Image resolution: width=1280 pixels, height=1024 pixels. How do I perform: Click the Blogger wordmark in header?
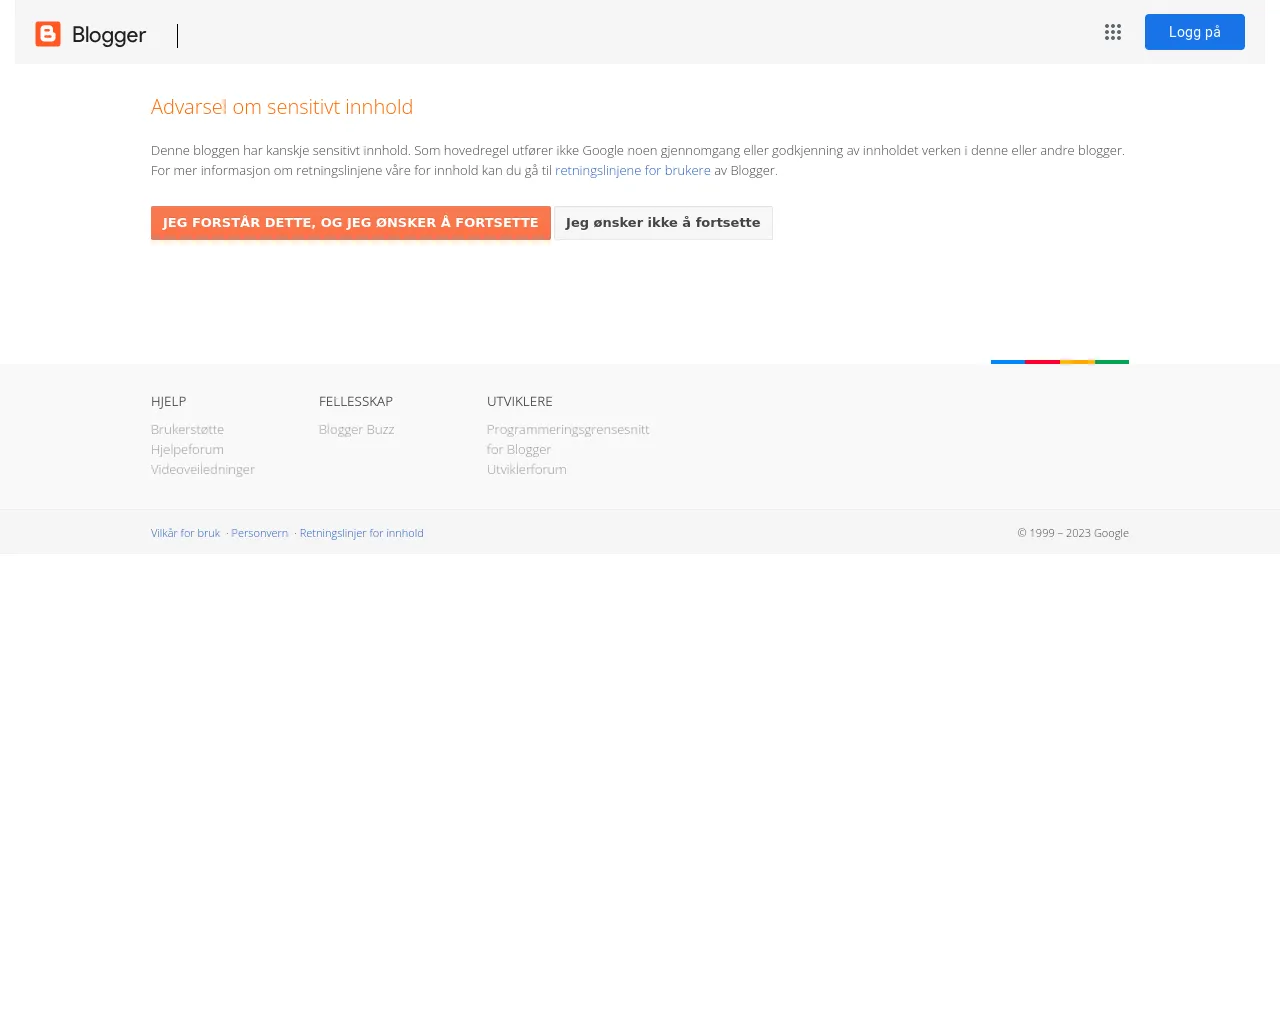click(x=109, y=36)
